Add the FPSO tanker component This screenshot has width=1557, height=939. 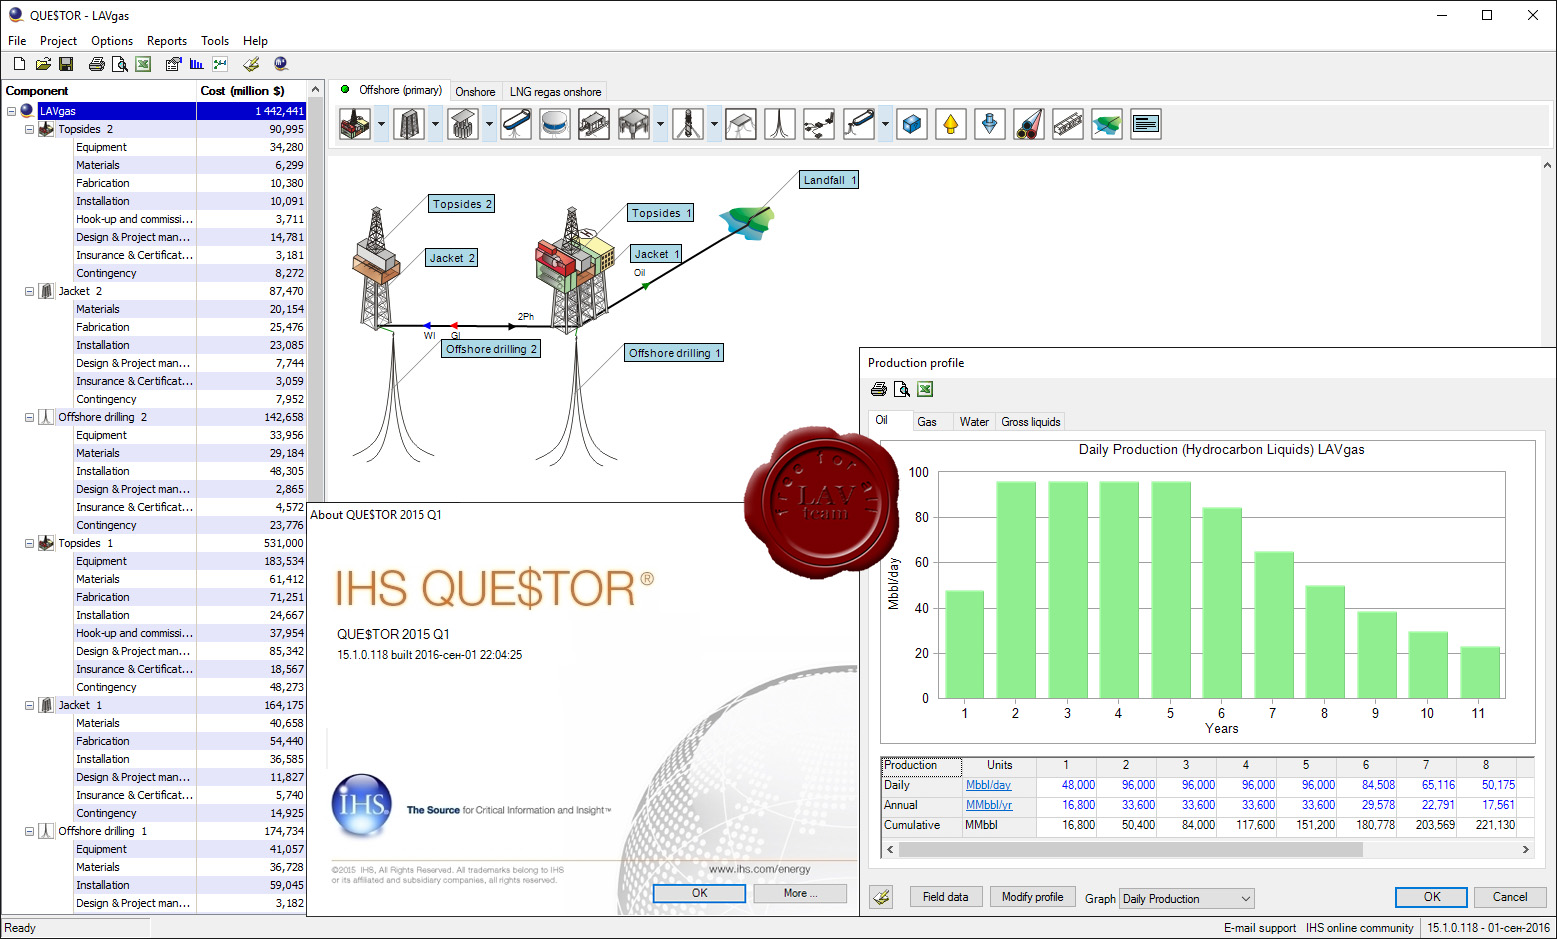(516, 125)
